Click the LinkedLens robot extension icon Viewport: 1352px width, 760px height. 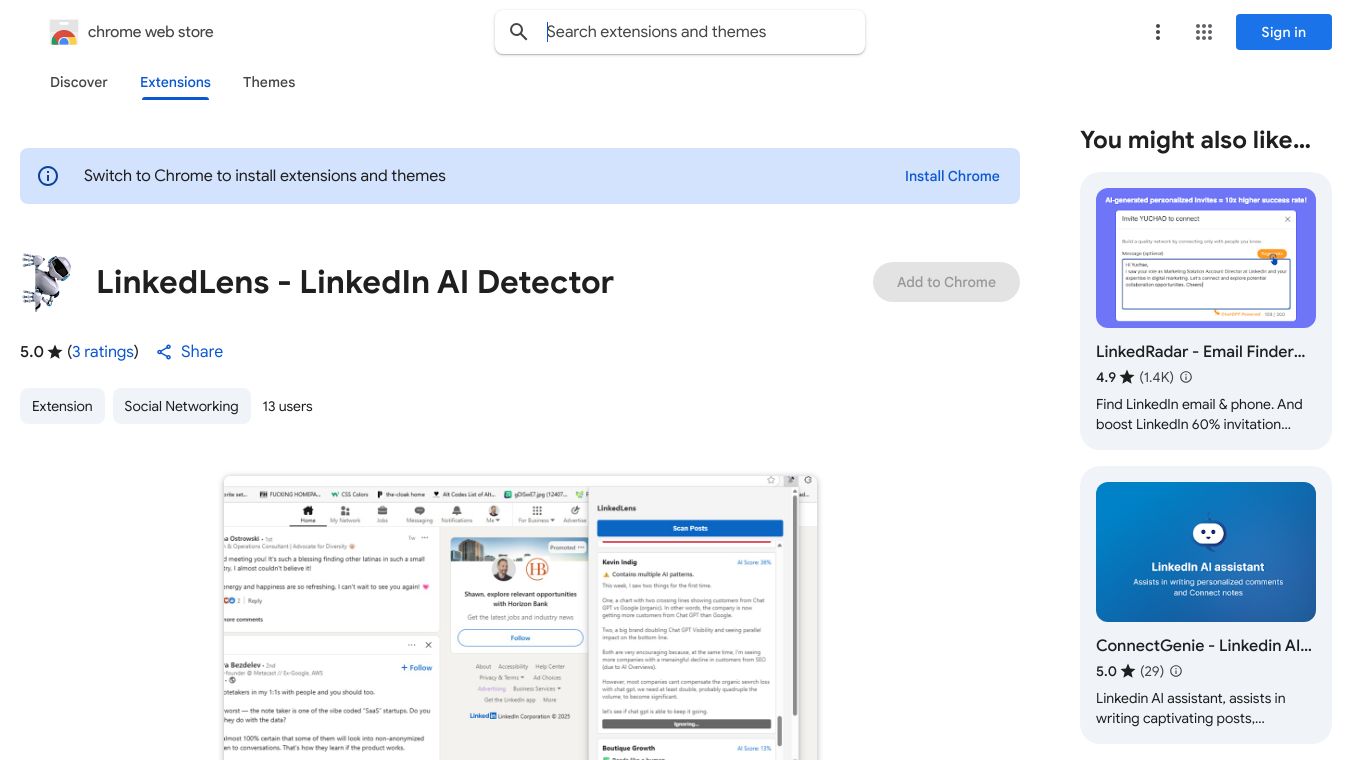pyautogui.click(x=47, y=282)
